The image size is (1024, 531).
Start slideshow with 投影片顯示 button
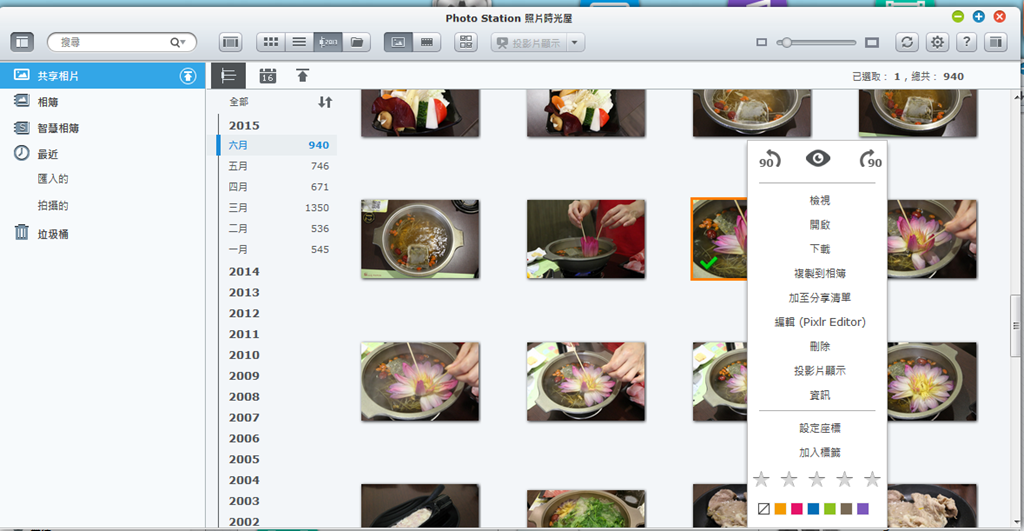pos(529,42)
